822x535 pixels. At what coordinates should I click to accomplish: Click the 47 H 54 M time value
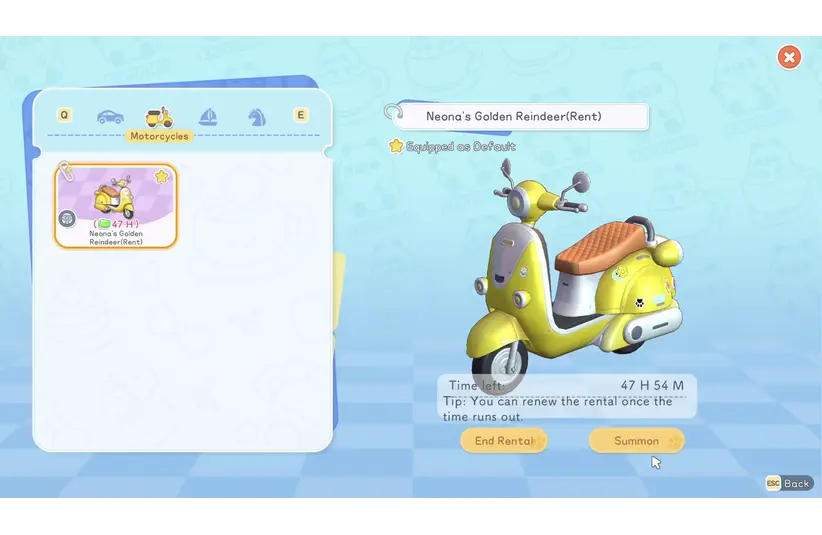[652, 386]
